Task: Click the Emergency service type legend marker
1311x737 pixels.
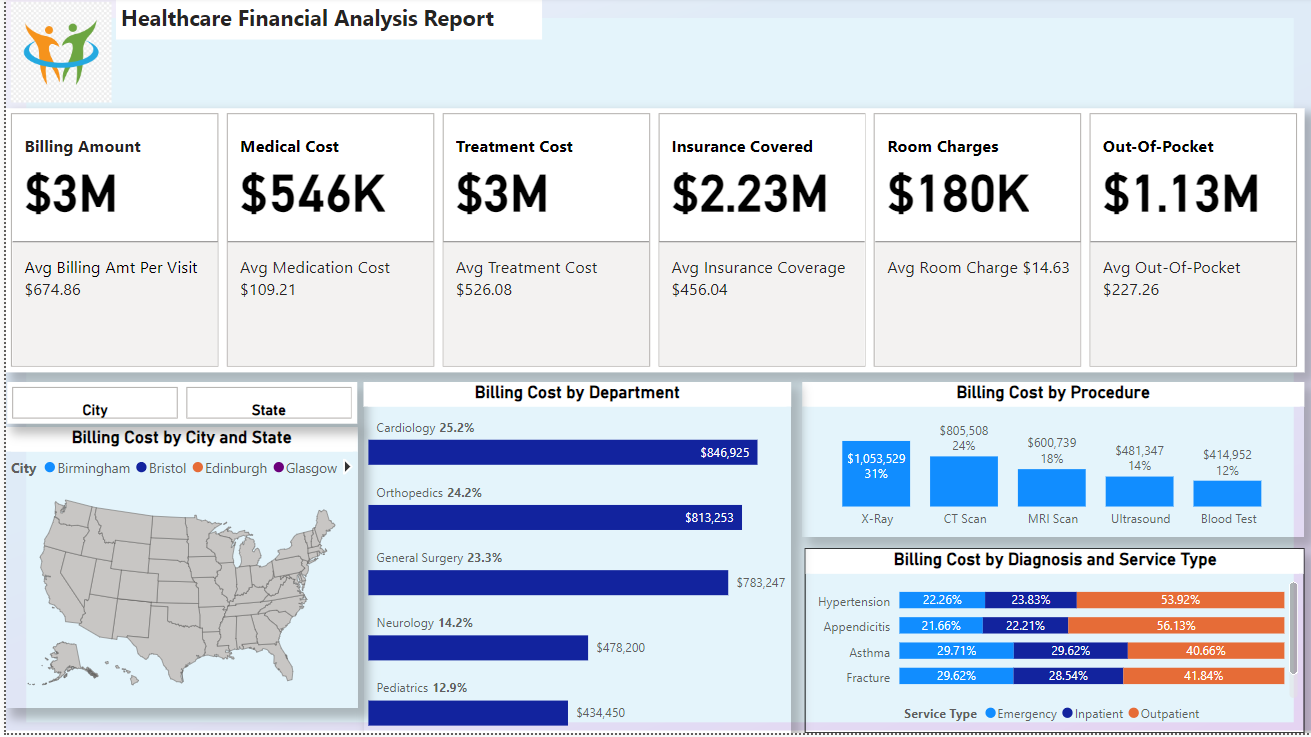Action: click(990, 714)
